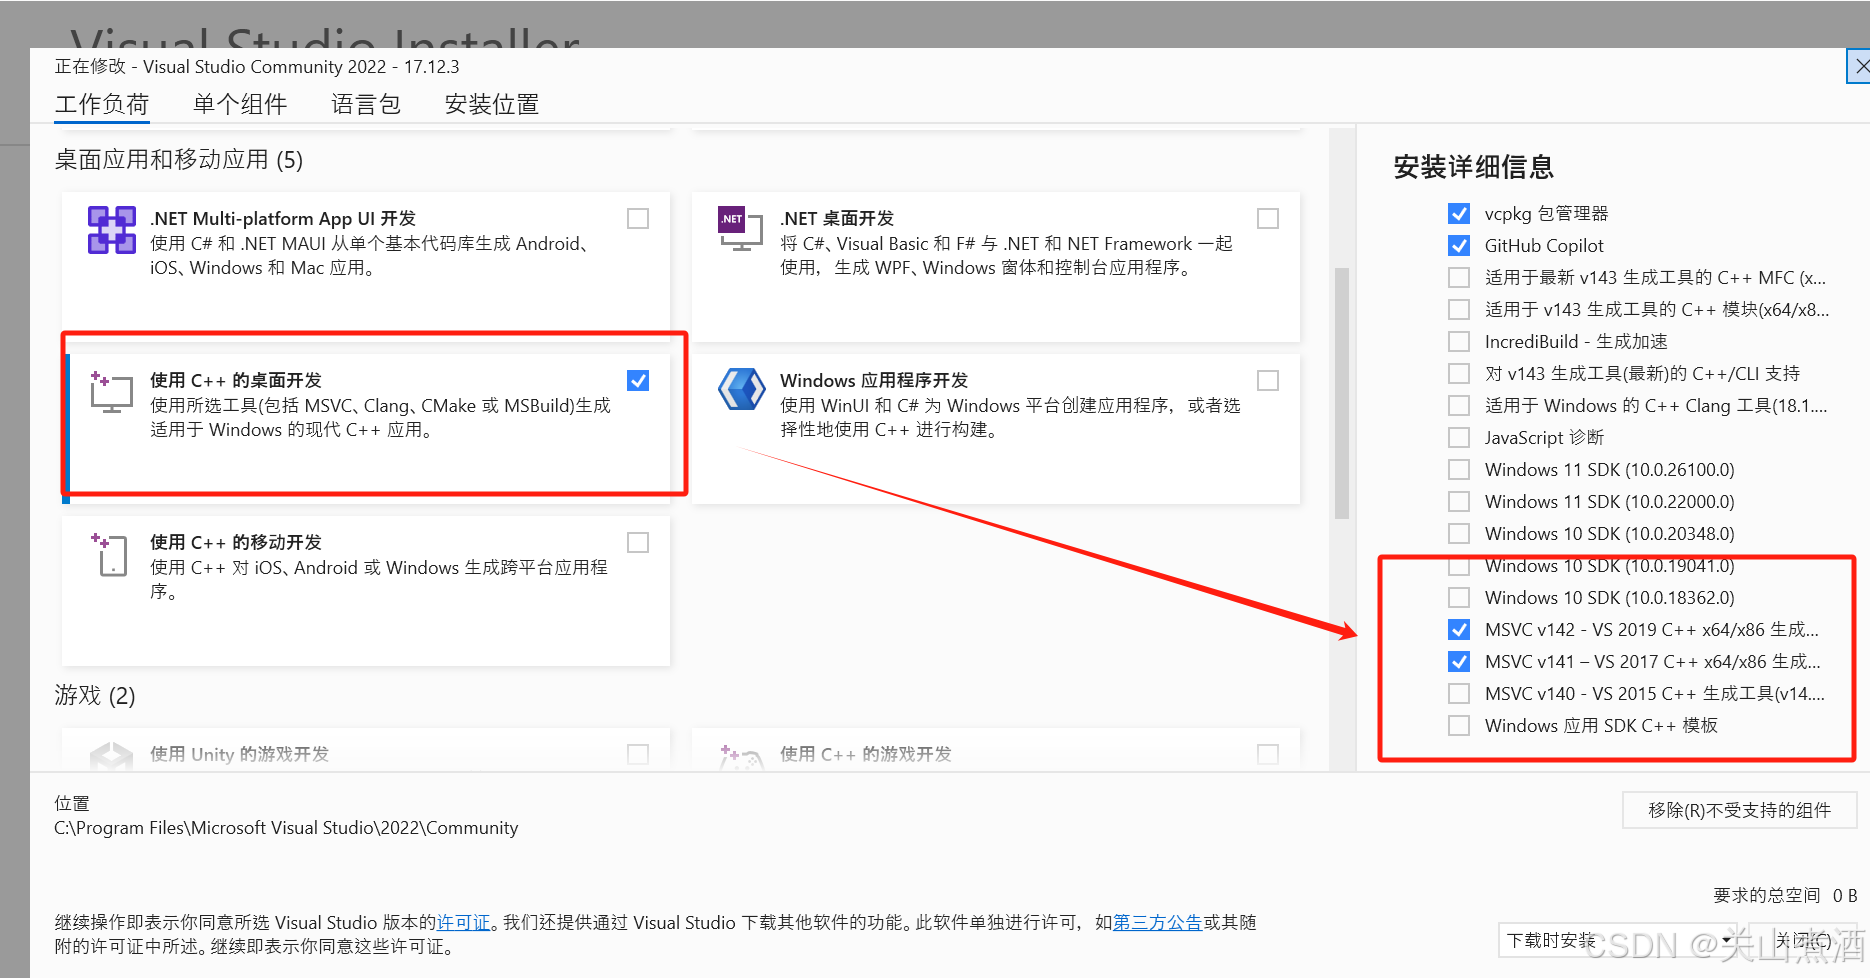Open the 语言包 tab

coord(366,104)
